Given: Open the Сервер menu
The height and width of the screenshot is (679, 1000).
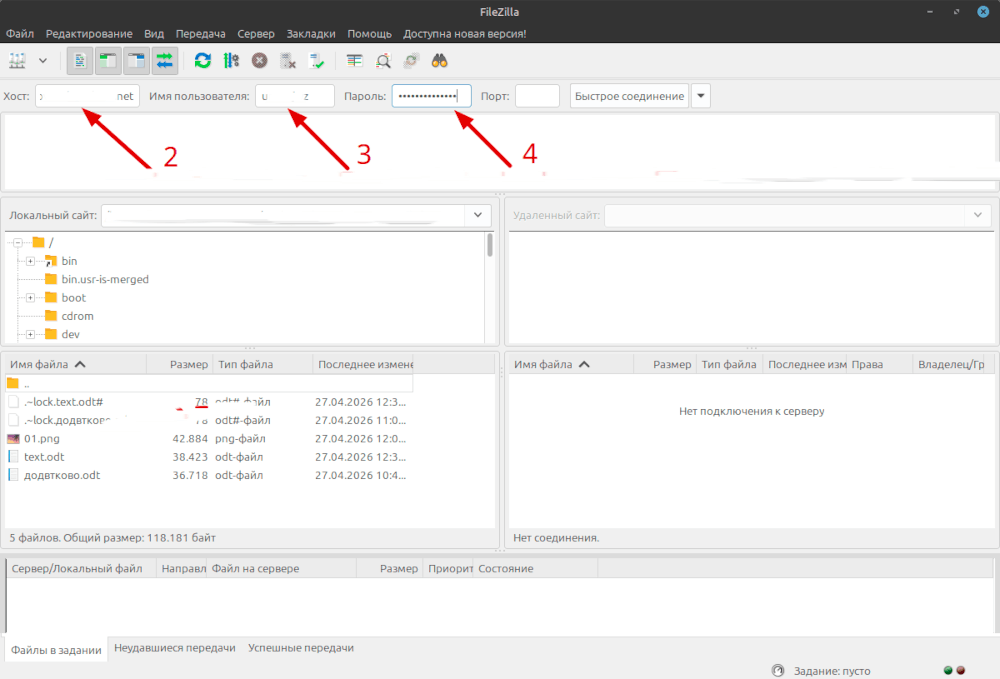Looking at the screenshot, I should point(256,34).
